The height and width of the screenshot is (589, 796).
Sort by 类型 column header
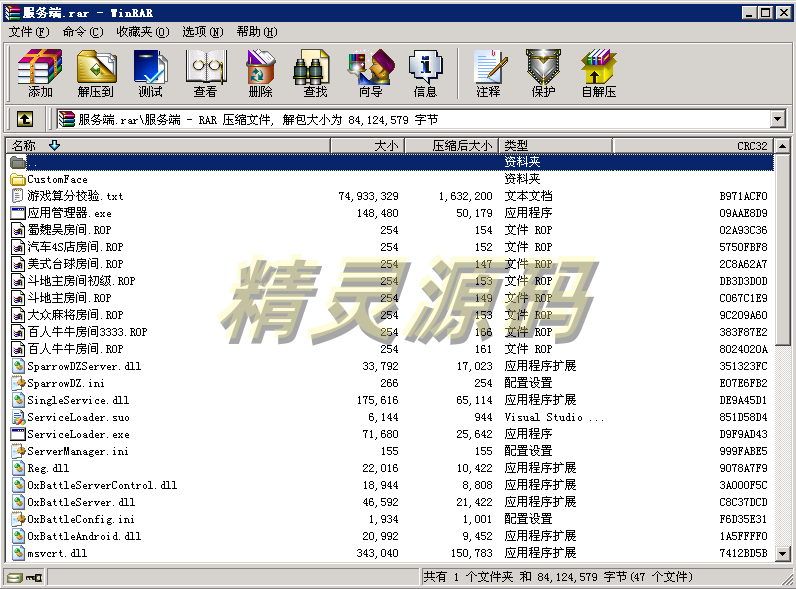555,146
